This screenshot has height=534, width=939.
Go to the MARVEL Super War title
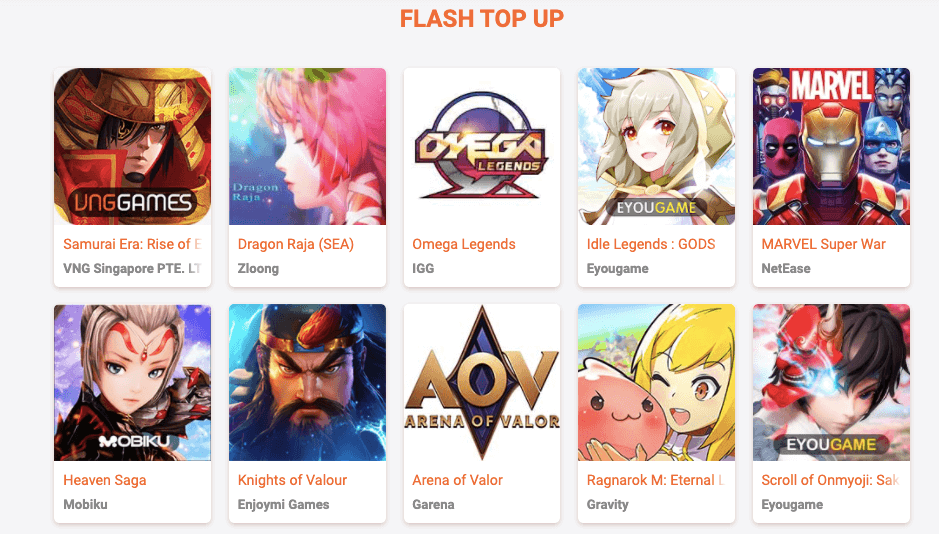click(823, 244)
